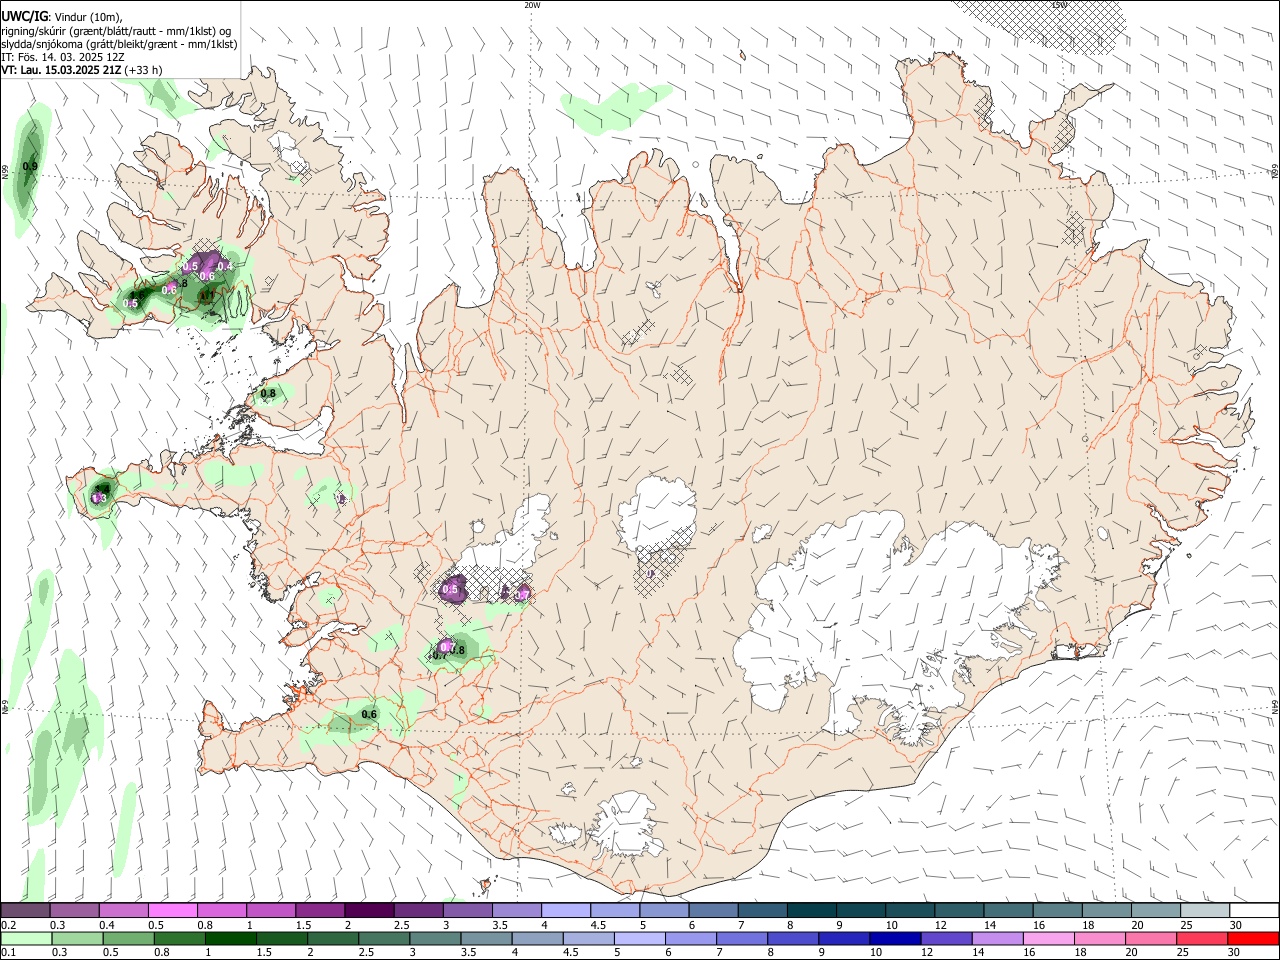Screen dimensions: 1280x960
Task: Click the 'VT: Lau. 15.03.2025 21Z (+33 h)' line
Action: click(x=81, y=70)
